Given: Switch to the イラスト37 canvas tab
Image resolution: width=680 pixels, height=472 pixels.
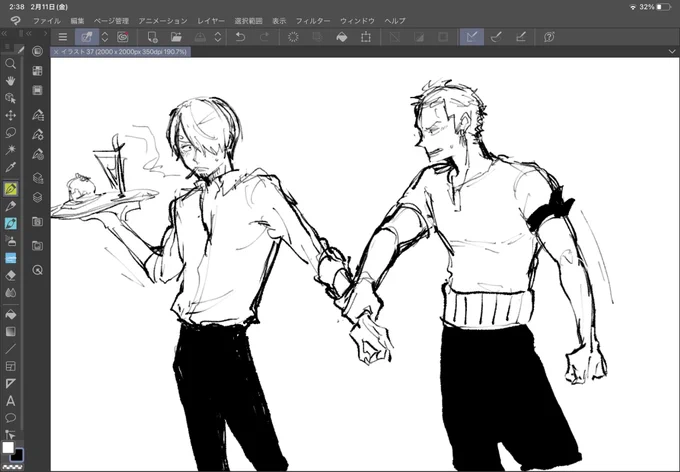Looking at the screenshot, I should pyautogui.click(x=121, y=52).
